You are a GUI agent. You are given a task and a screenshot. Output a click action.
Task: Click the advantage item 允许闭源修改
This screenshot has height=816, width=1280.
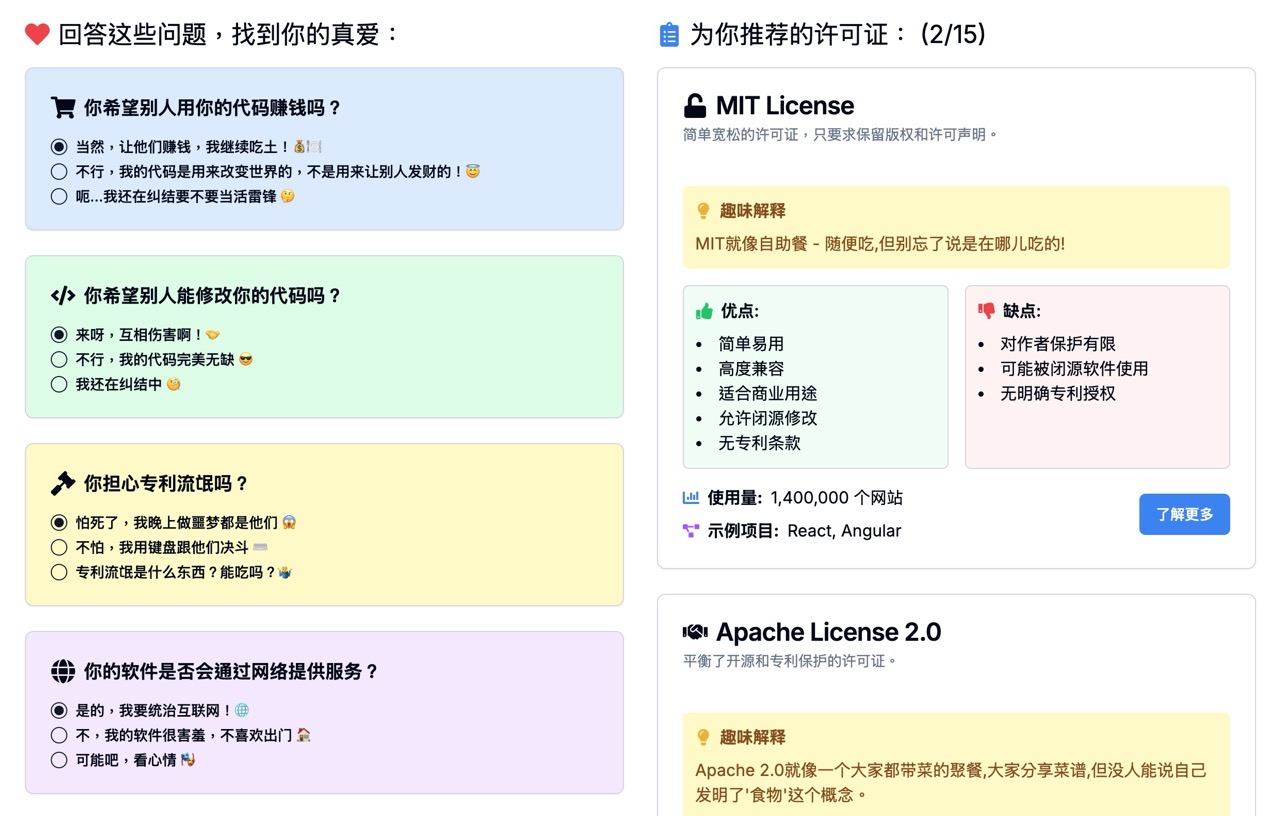click(x=768, y=419)
